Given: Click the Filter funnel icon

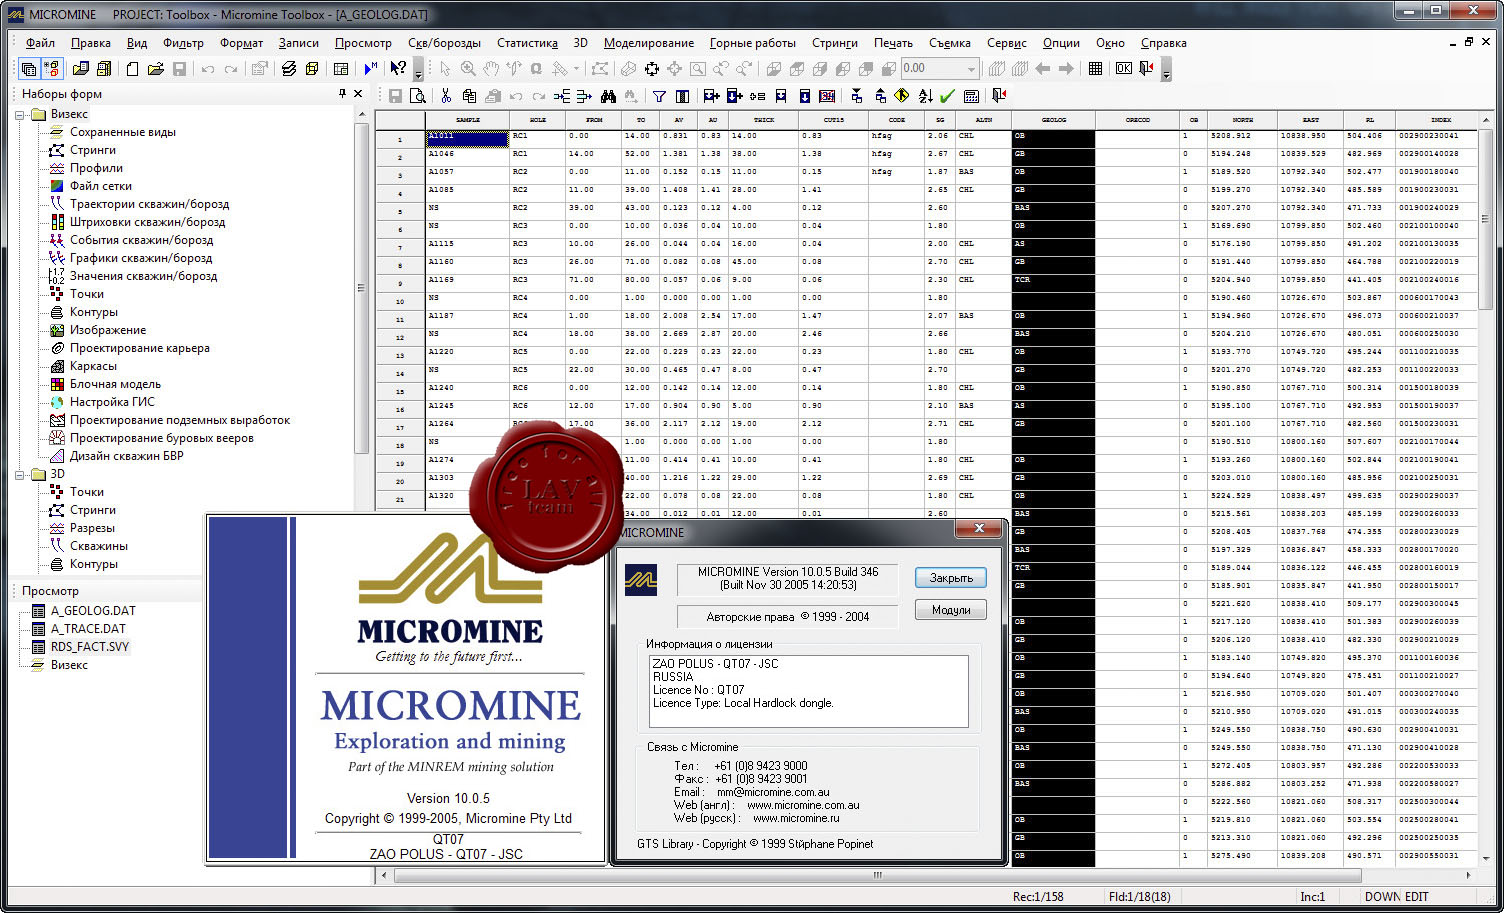Looking at the screenshot, I should [659, 96].
